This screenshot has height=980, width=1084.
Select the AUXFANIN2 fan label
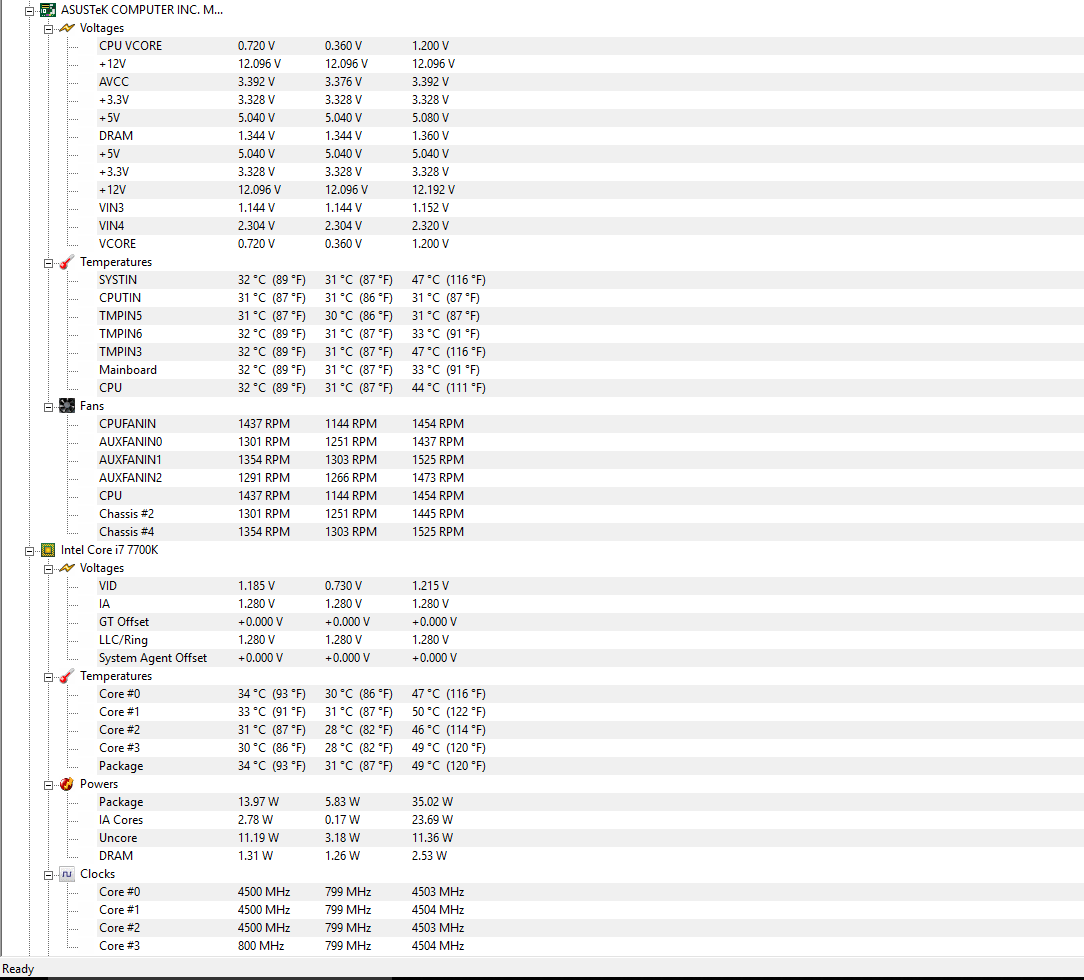(x=130, y=478)
